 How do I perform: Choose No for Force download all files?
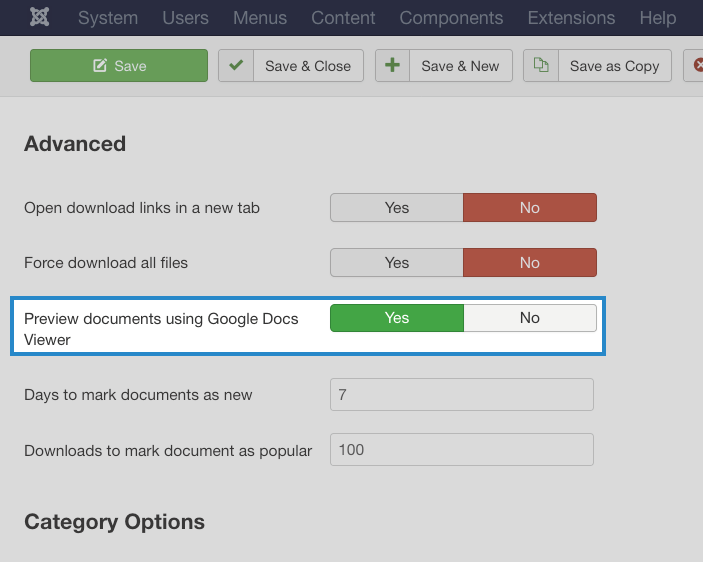tap(530, 263)
